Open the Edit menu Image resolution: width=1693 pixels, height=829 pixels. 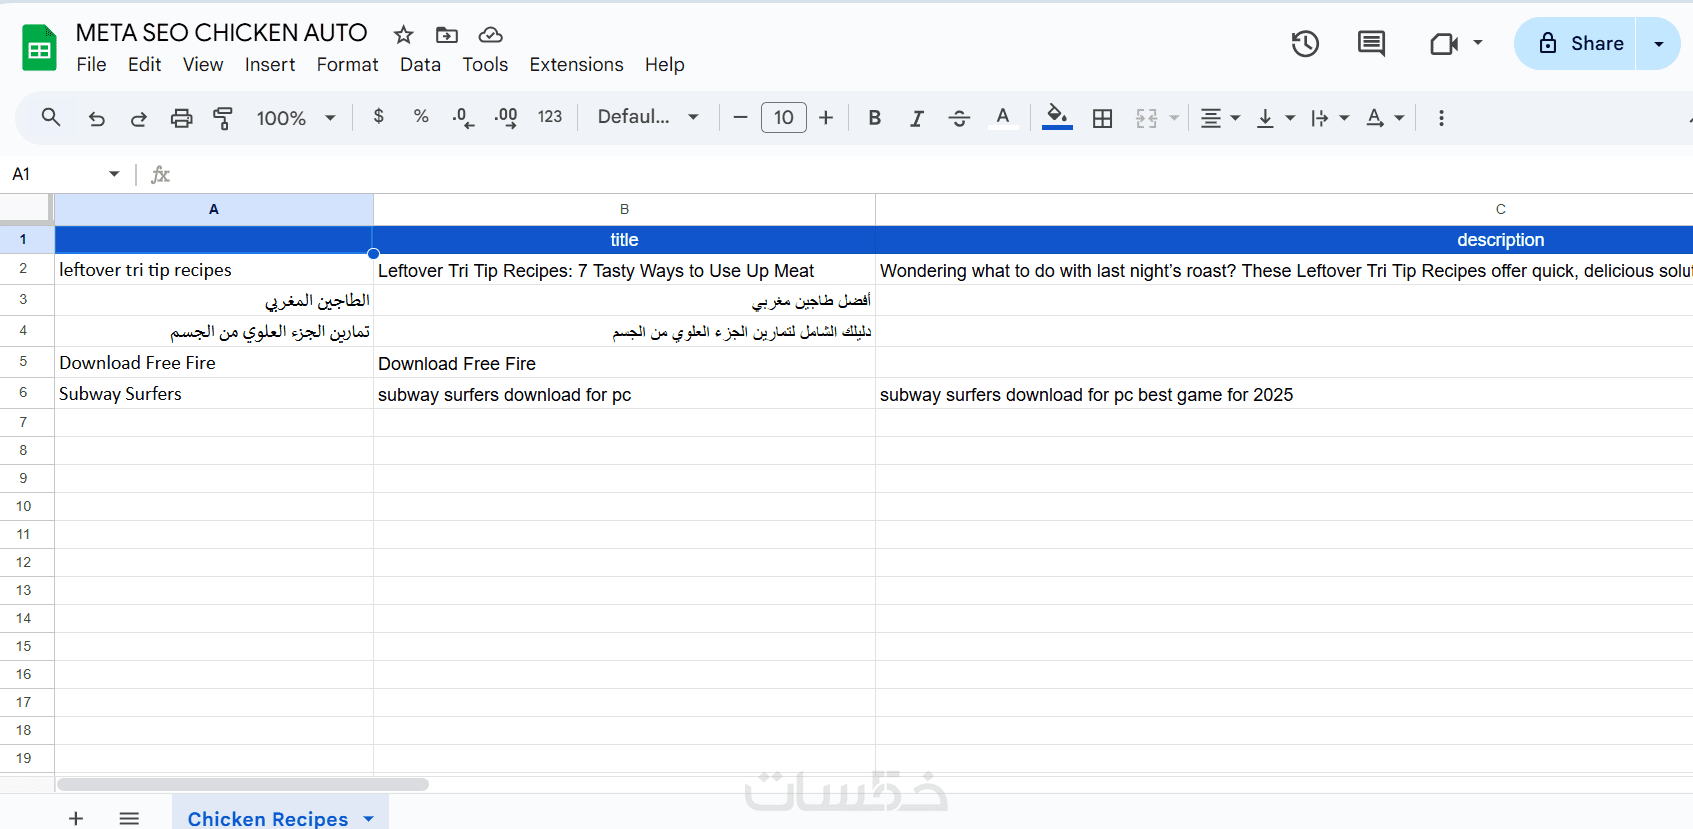coord(144,65)
